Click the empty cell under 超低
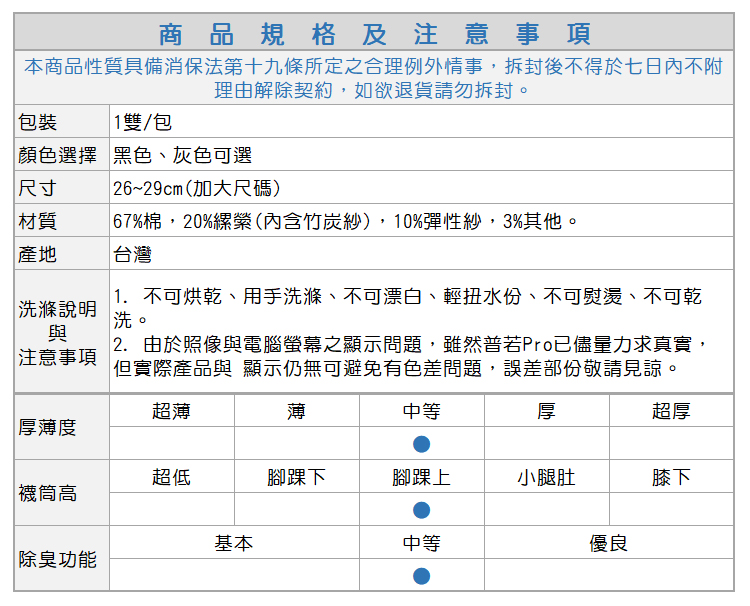This screenshot has height=606, width=750. point(171,510)
